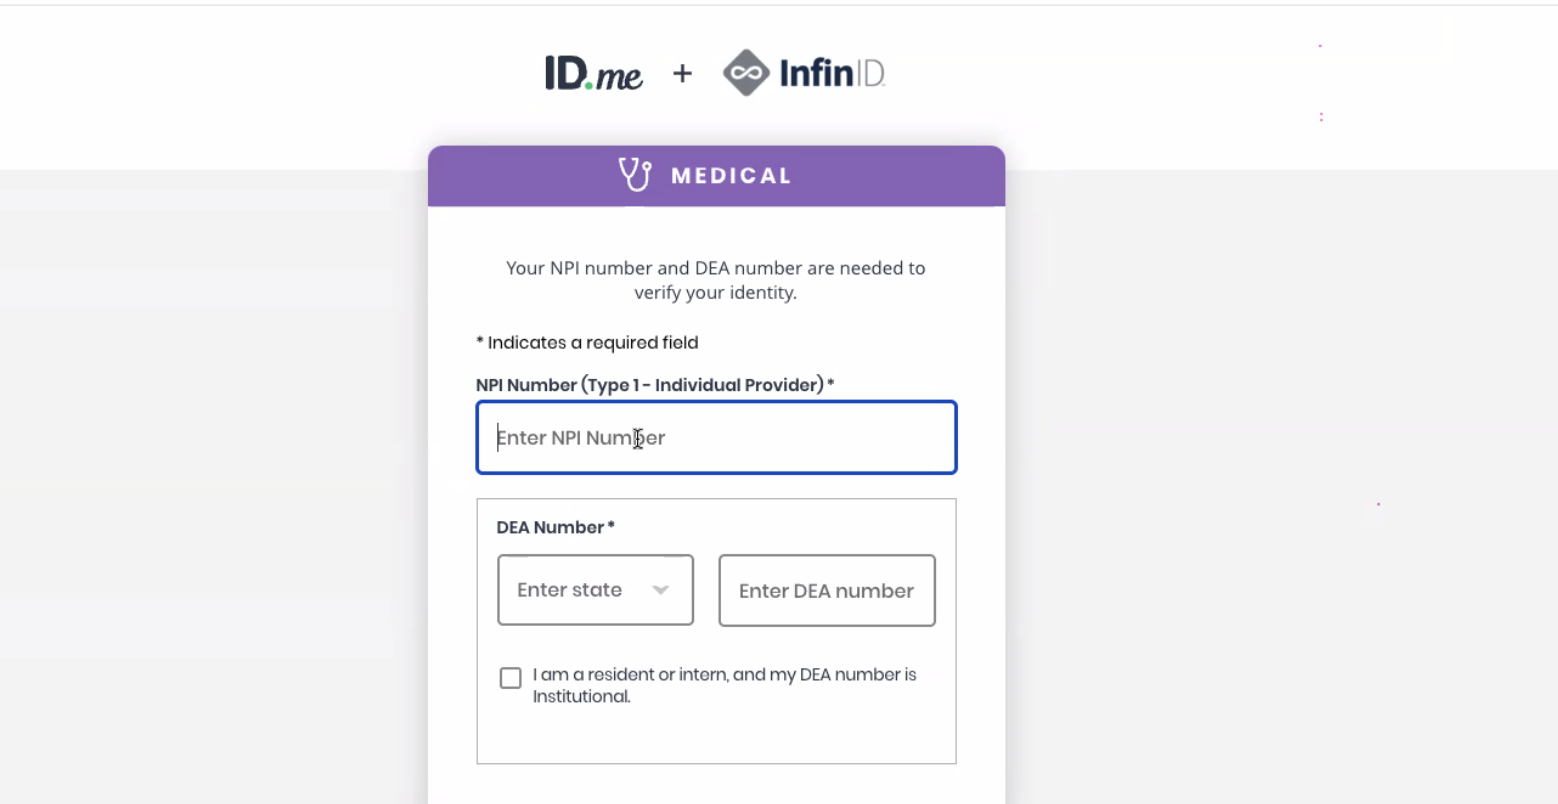Click the empty purple header area right of MEDICAL

click(x=900, y=176)
